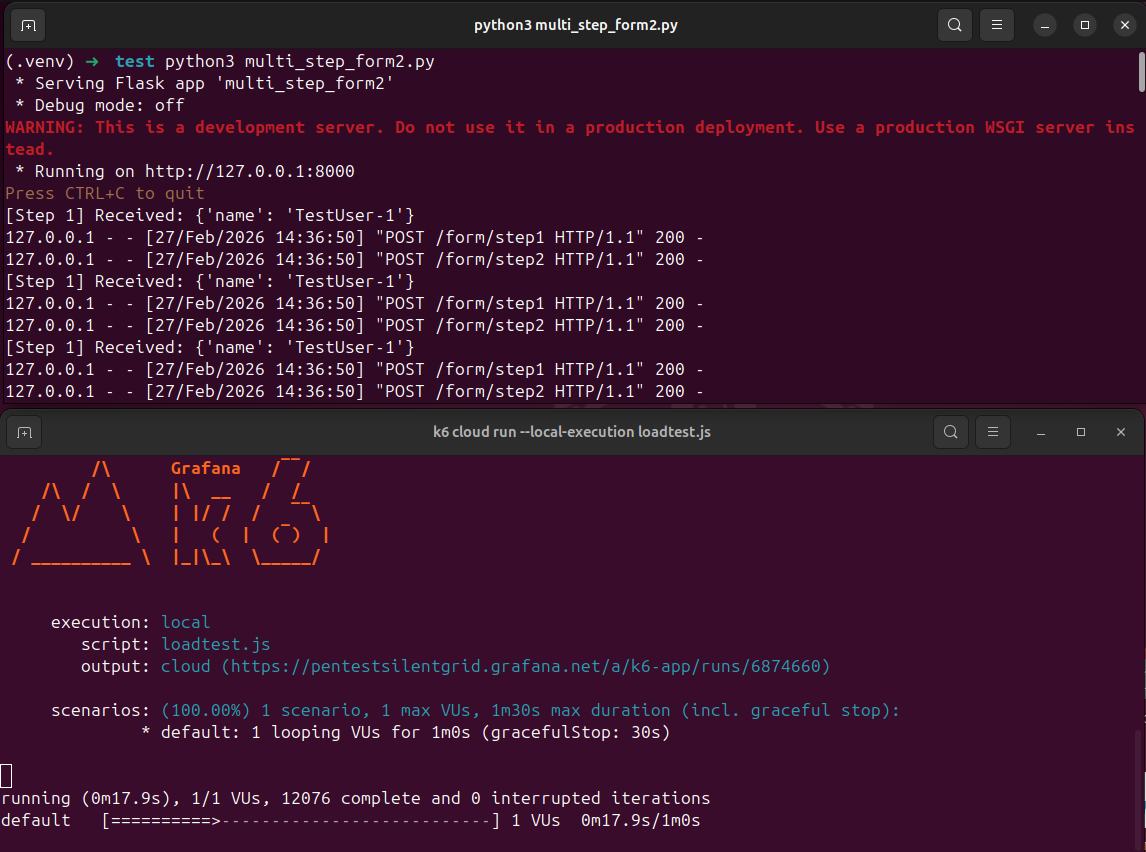The image size is (1146, 852).
Task: Minimize the python3 multi_step_form2.py terminal window
Action: pyautogui.click(x=1045, y=26)
